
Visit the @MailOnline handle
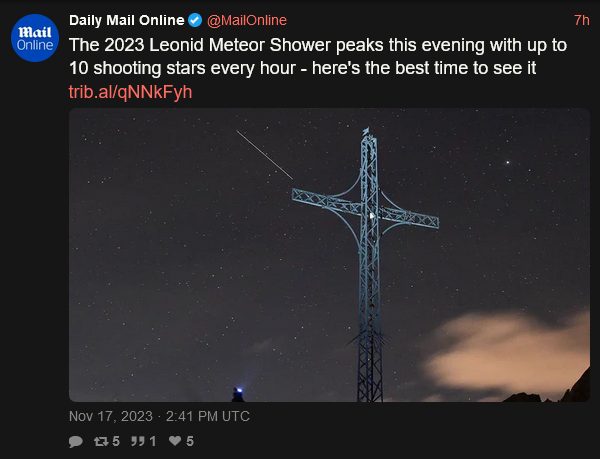pos(247,20)
